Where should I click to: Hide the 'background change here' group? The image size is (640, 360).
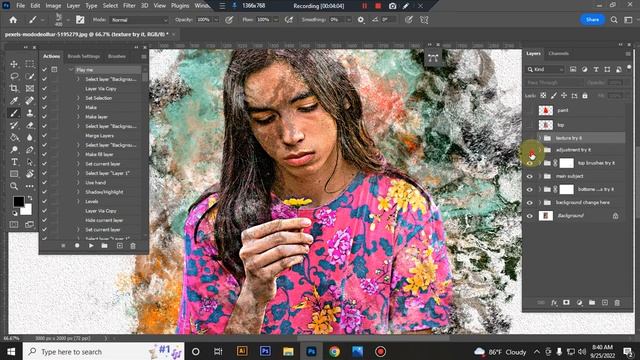pos(530,203)
